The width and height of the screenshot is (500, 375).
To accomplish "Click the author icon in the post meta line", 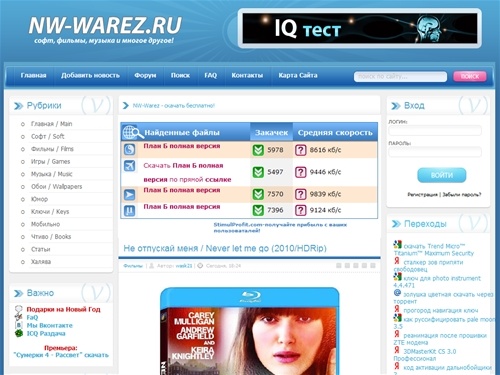I will pos(151,266).
